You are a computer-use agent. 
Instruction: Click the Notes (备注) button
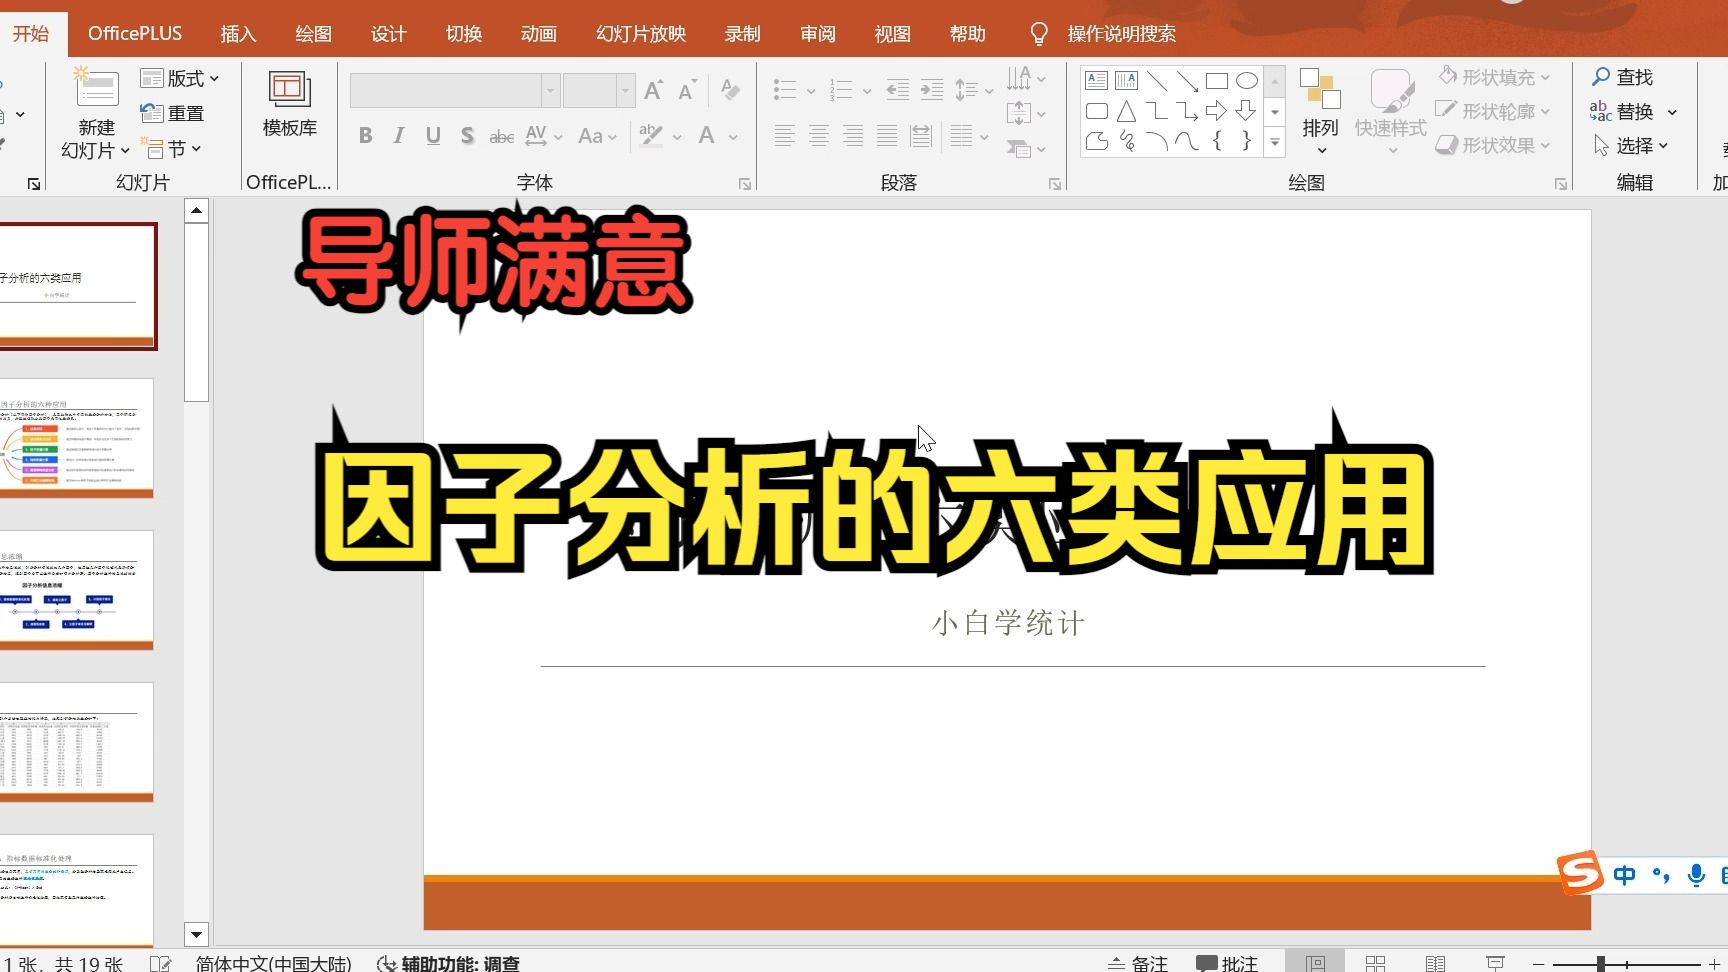tap(1138, 963)
